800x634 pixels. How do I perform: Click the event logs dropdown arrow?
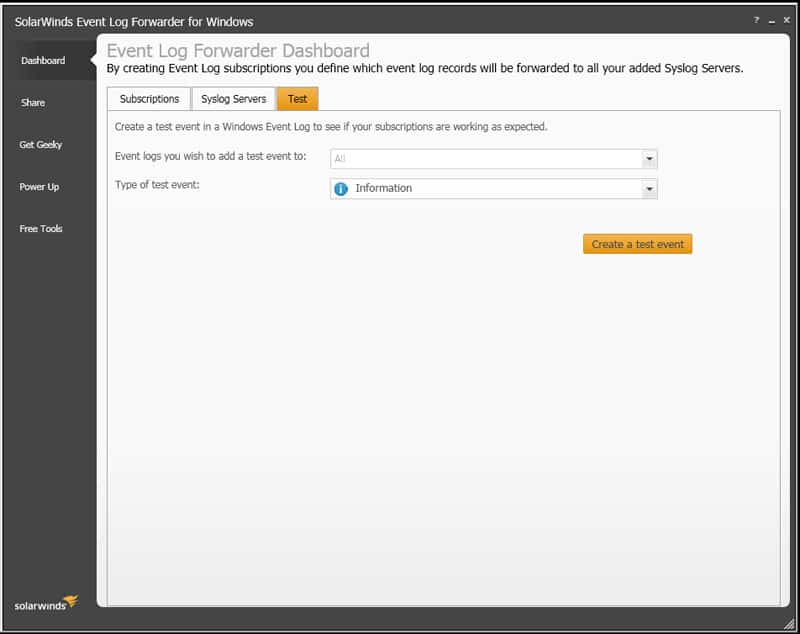pos(649,159)
